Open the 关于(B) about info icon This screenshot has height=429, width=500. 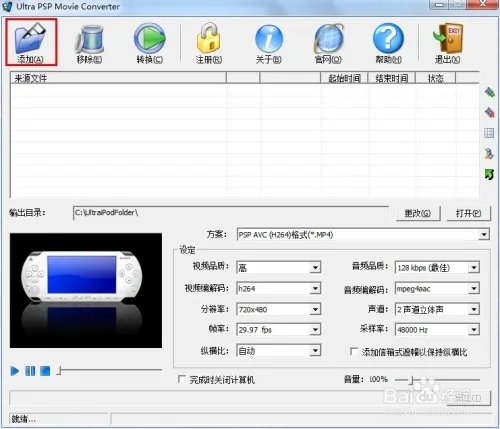[x=269, y=38]
